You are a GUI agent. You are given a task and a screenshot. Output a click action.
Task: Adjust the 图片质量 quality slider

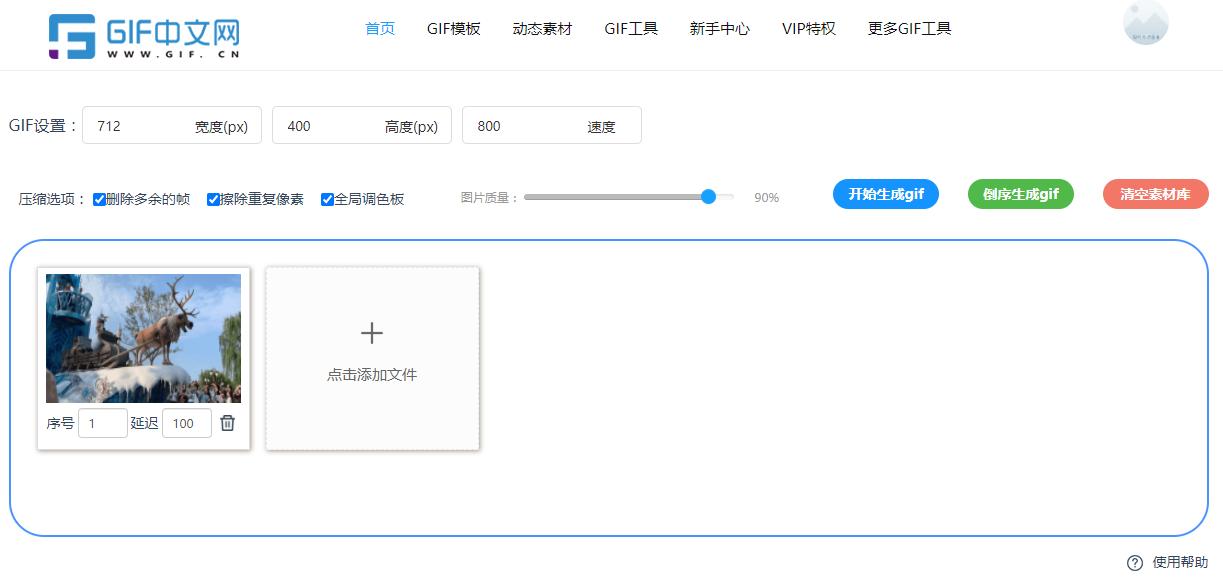point(709,197)
